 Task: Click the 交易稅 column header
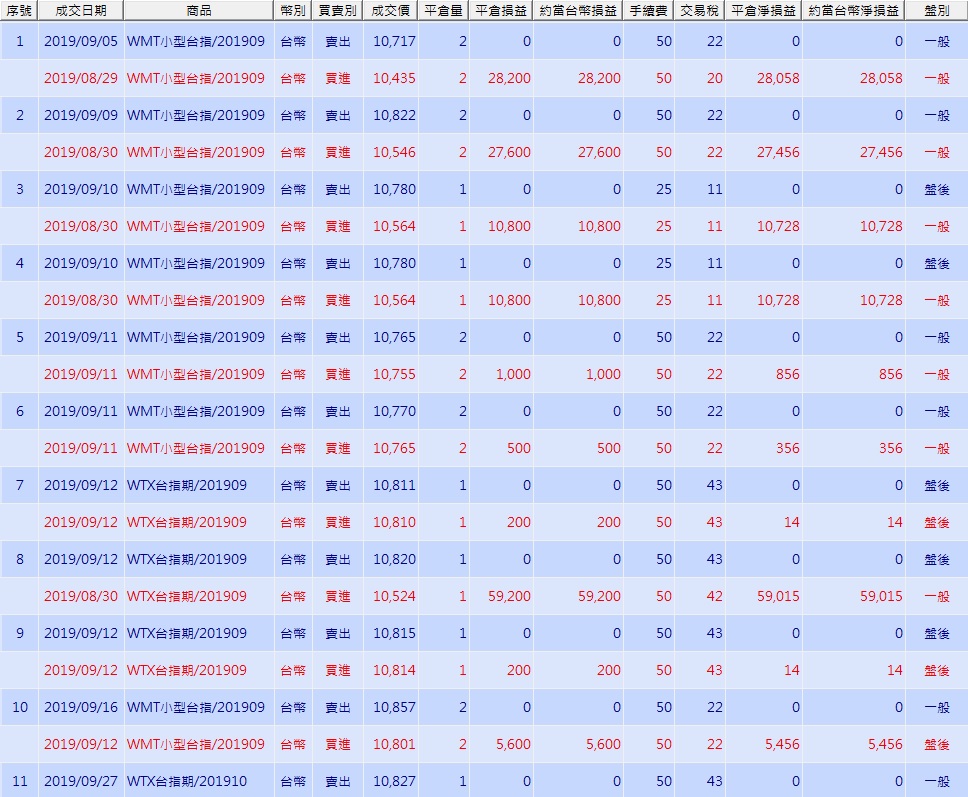(699, 10)
